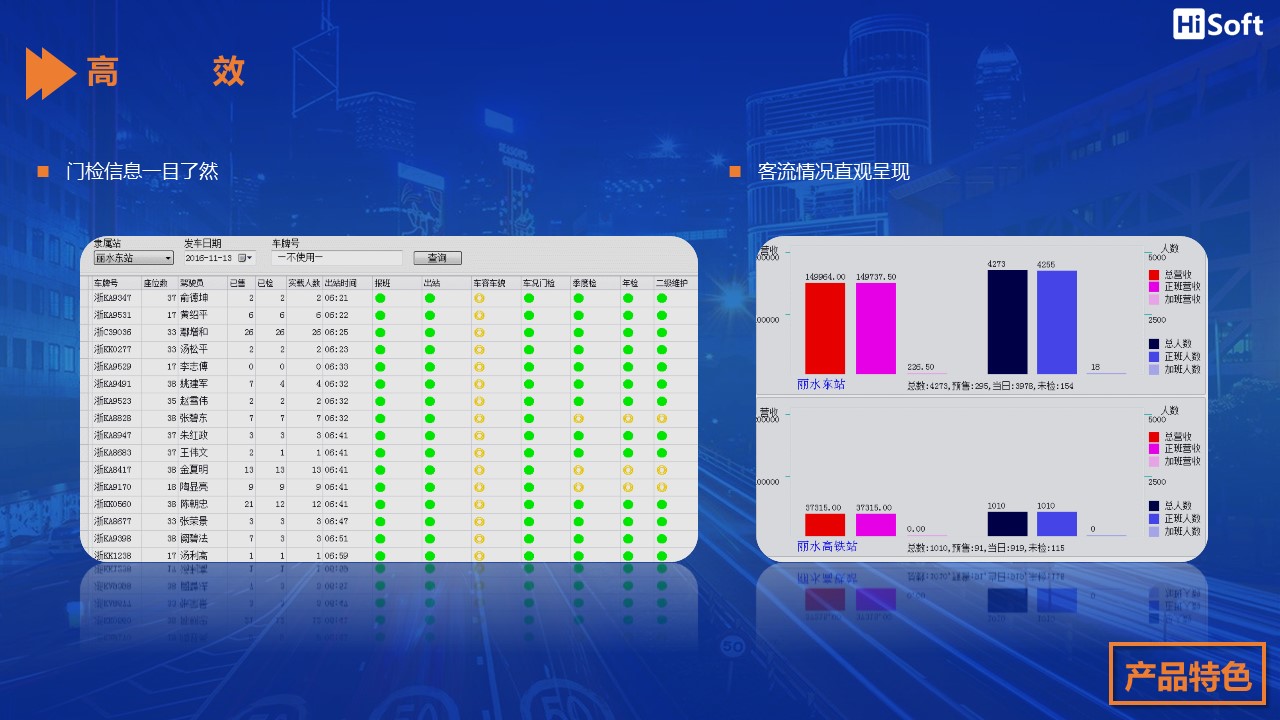Click 正班营收 magenta swatch in 丽水东站 chart
This screenshot has height=720, width=1280.
tap(1153, 287)
